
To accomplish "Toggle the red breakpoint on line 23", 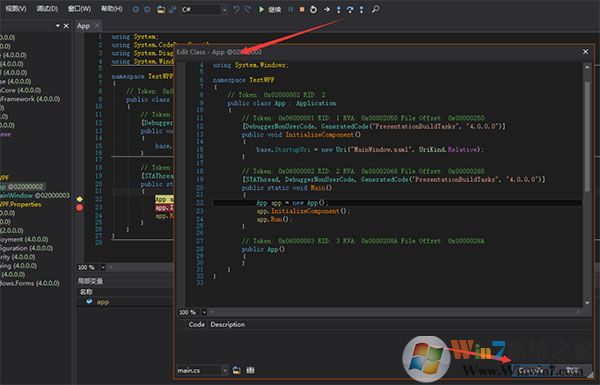I will point(80,208).
